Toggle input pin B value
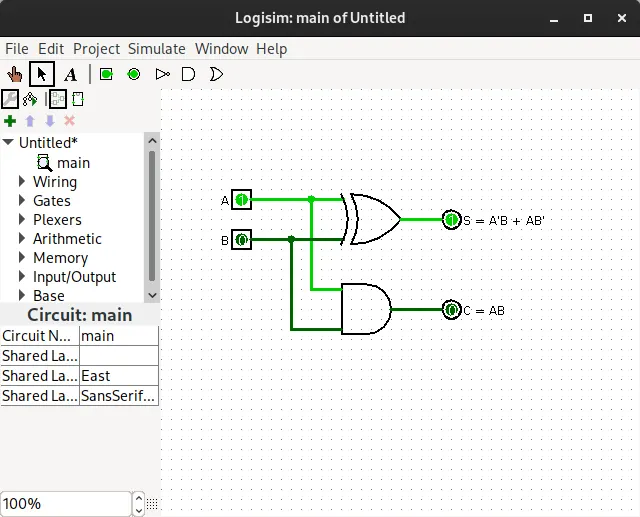The height and width of the screenshot is (517, 640). pos(241,240)
